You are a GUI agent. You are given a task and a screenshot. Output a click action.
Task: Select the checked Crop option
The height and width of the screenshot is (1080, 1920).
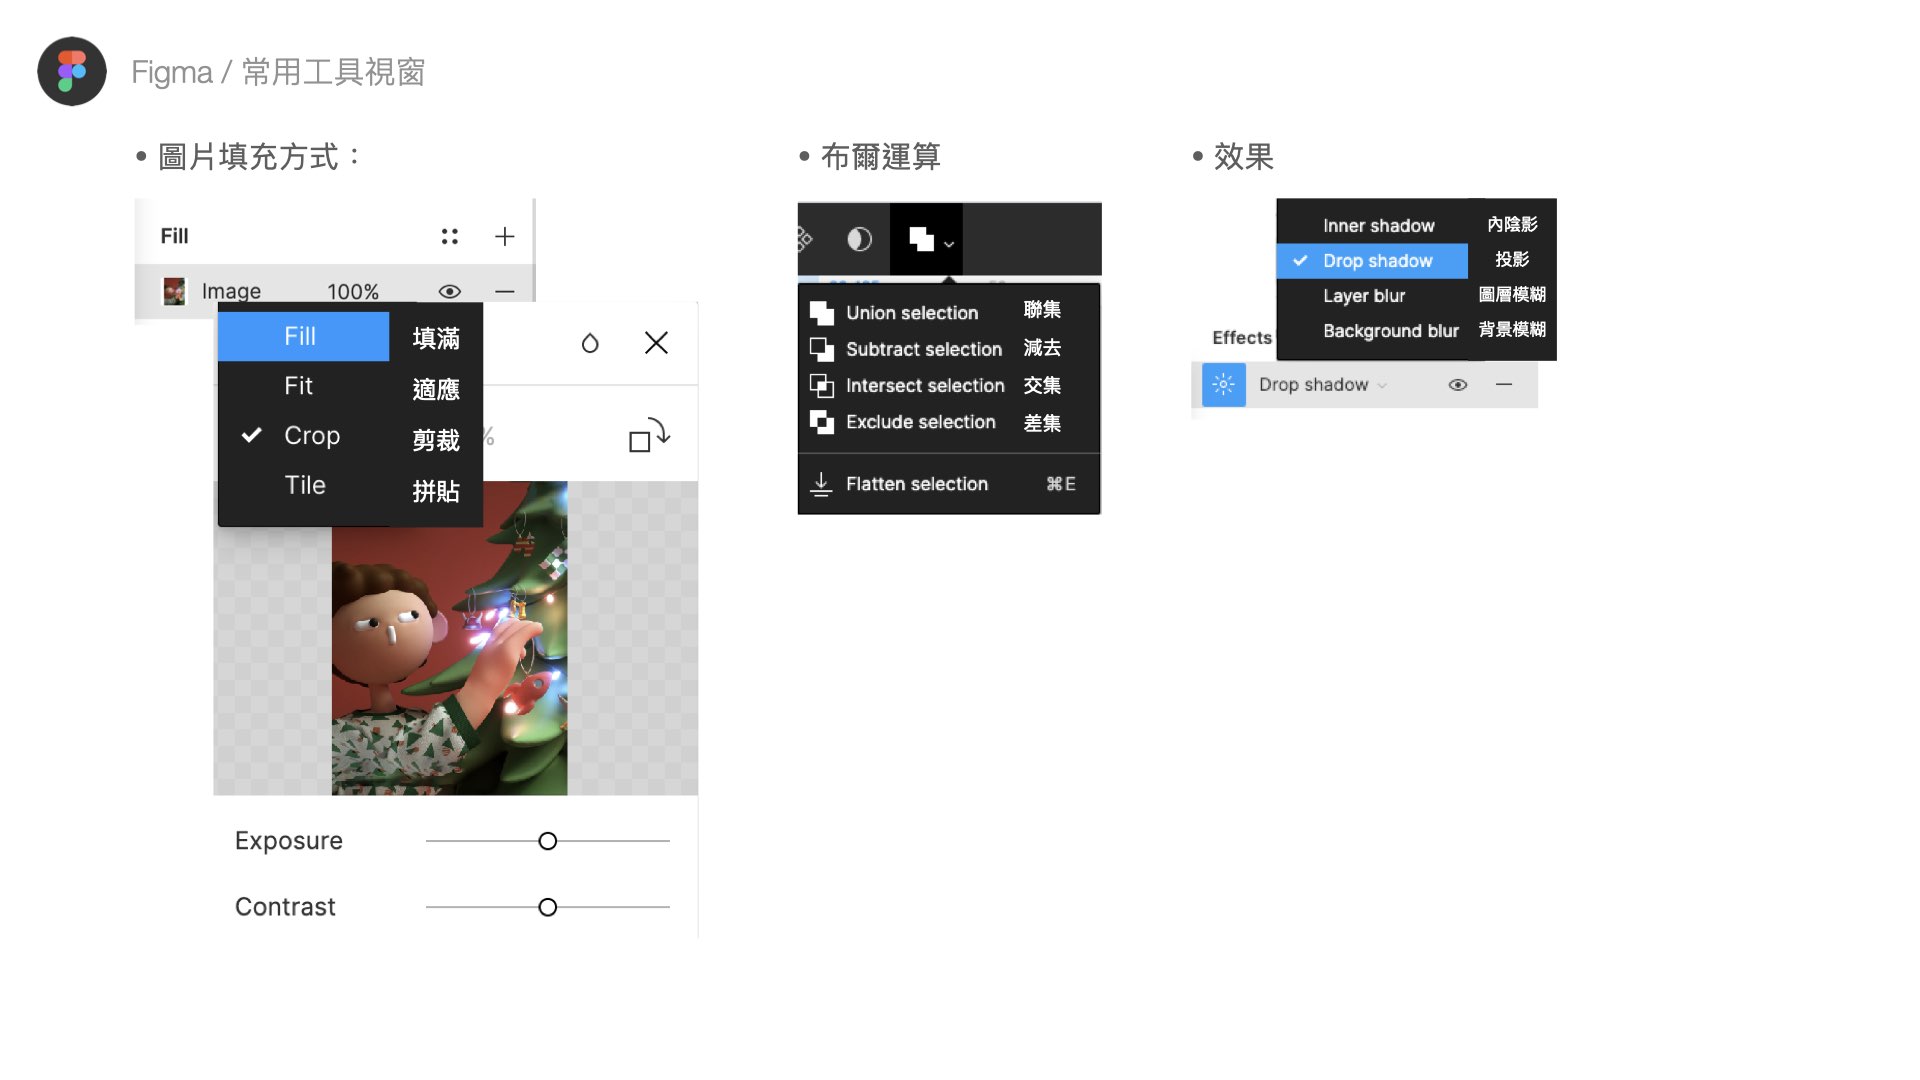click(x=311, y=436)
